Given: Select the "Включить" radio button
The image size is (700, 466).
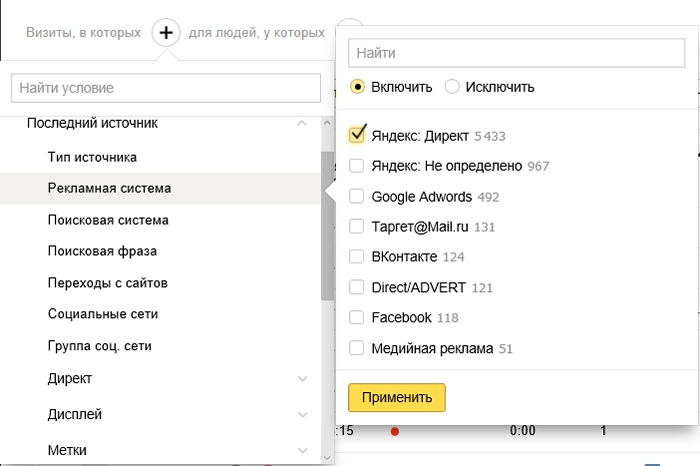Looking at the screenshot, I should tap(358, 87).
